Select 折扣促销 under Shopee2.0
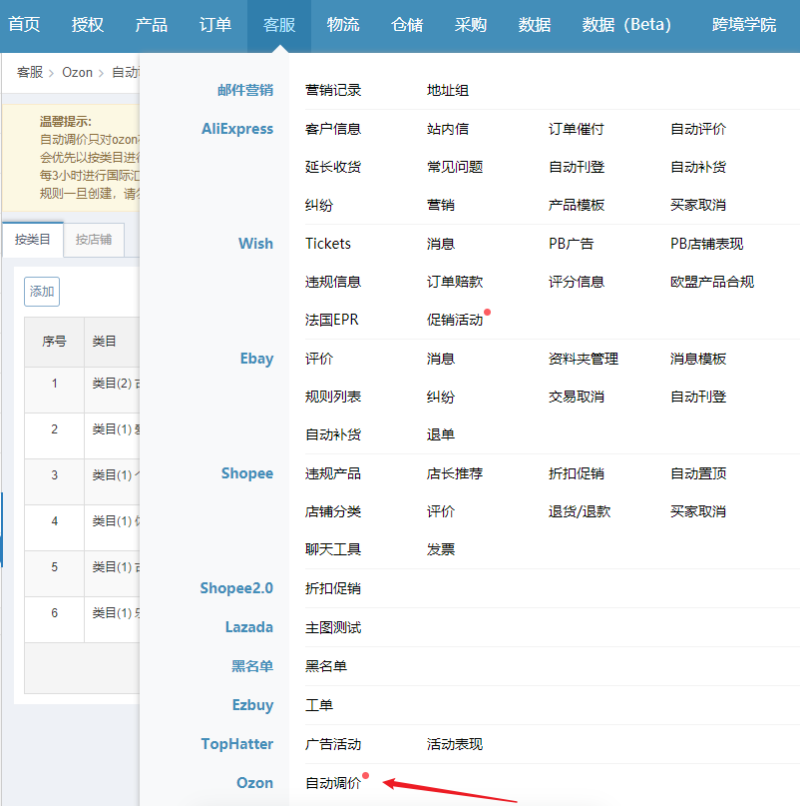 (x=333, y=589)
